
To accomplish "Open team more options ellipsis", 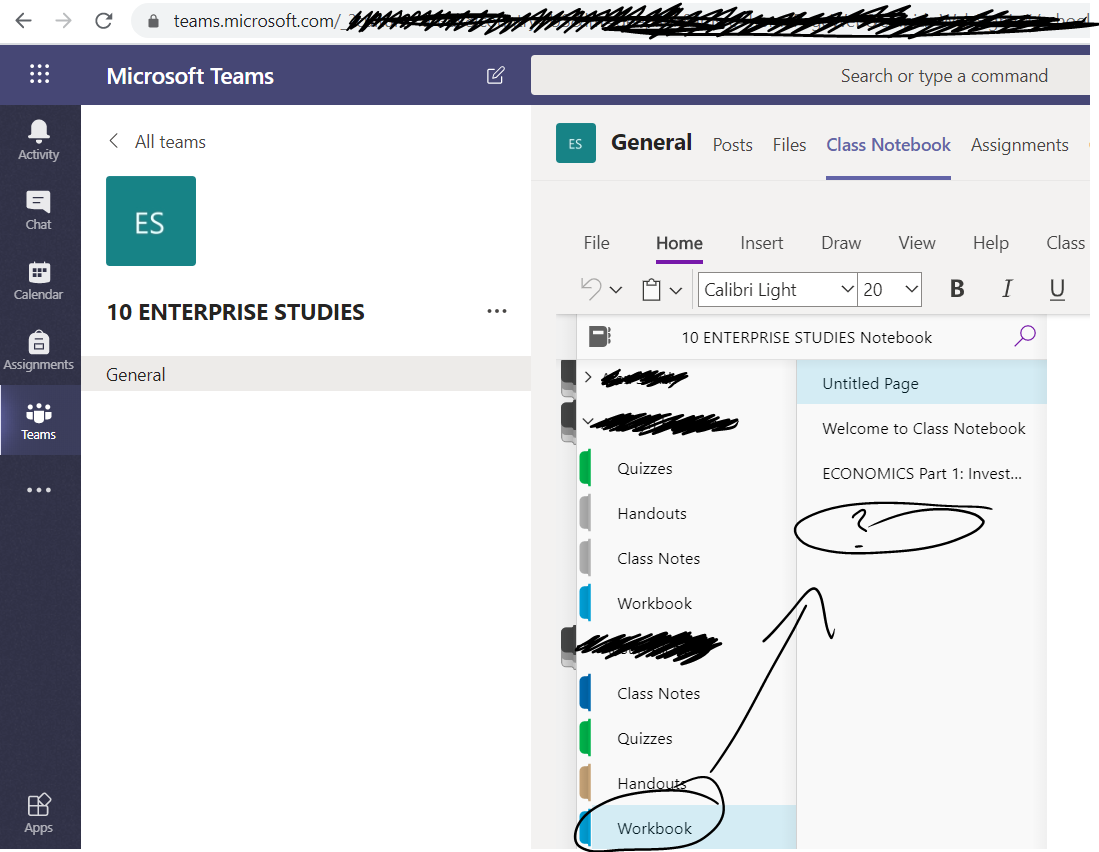I will pos(497,311).
